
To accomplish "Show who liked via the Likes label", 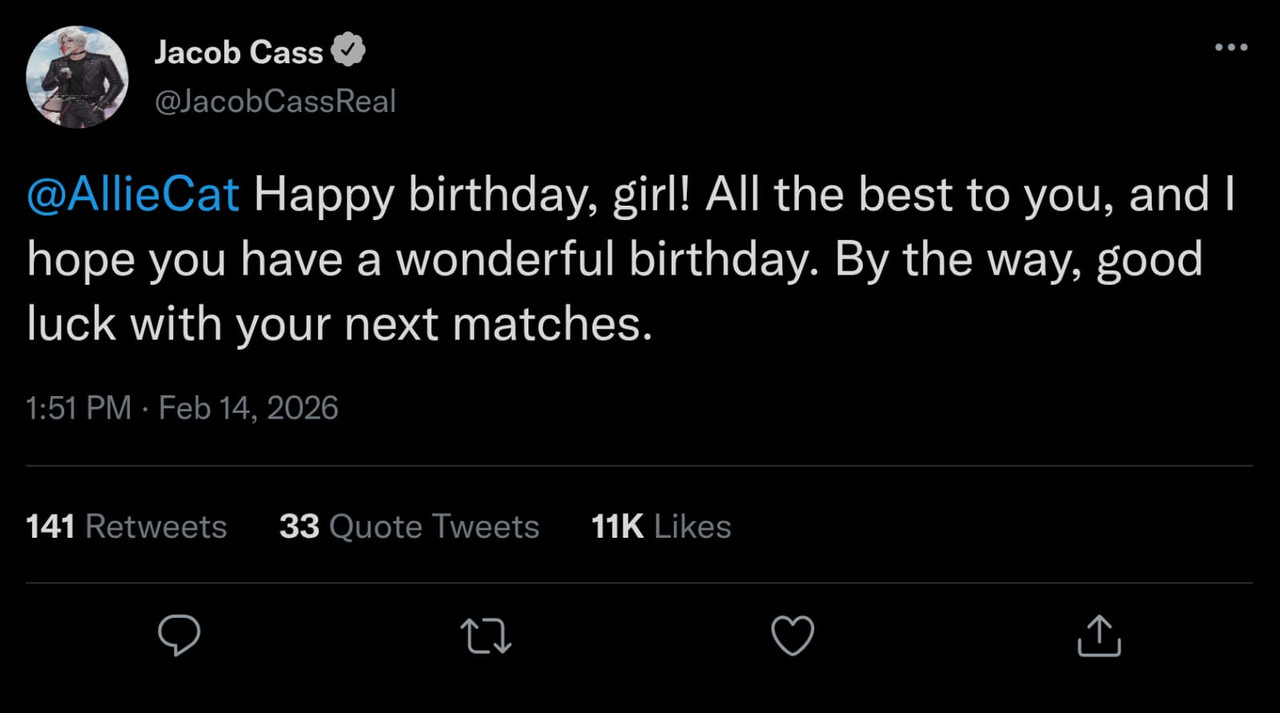I will point(692,526).
